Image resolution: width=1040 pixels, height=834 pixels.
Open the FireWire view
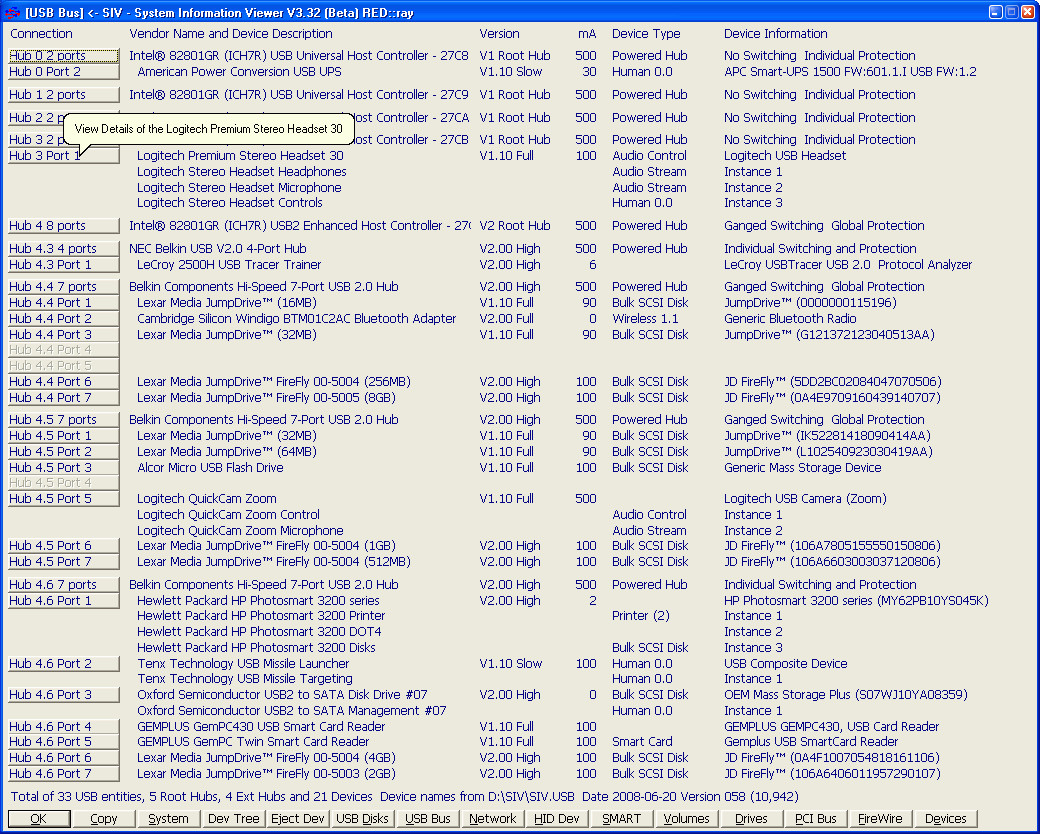tap(880, 819)
